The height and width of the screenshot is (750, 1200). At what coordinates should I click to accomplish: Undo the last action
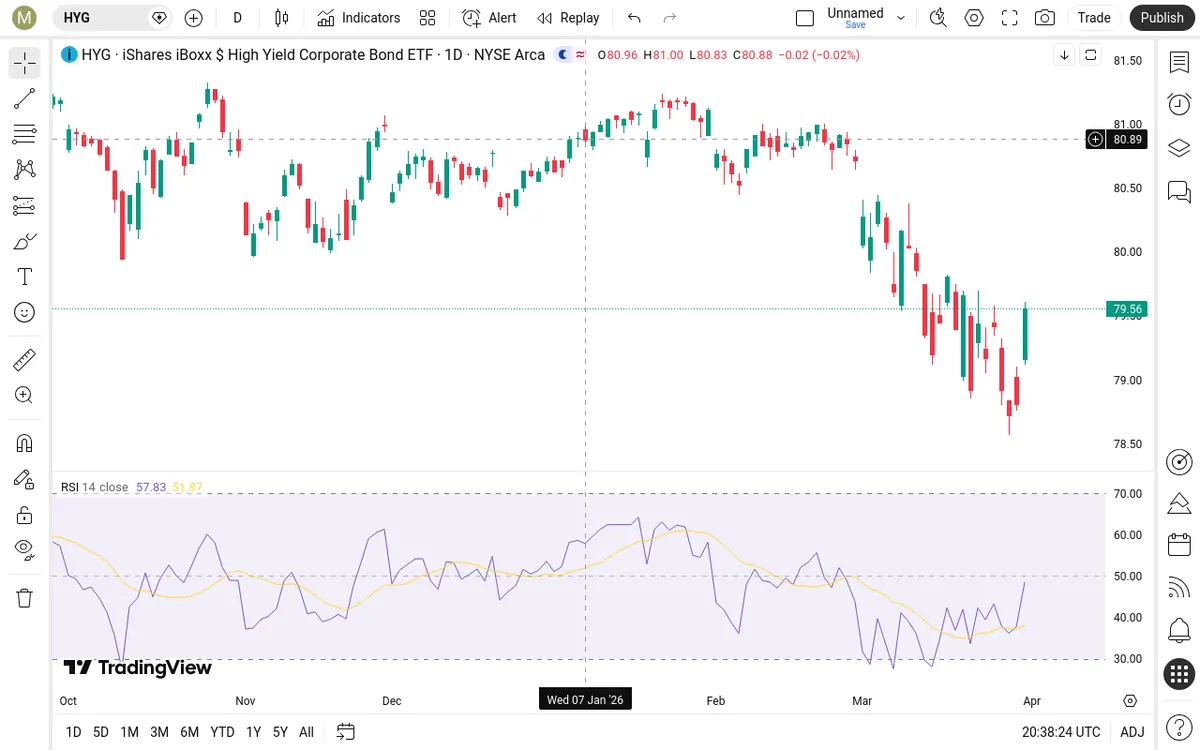634,18
